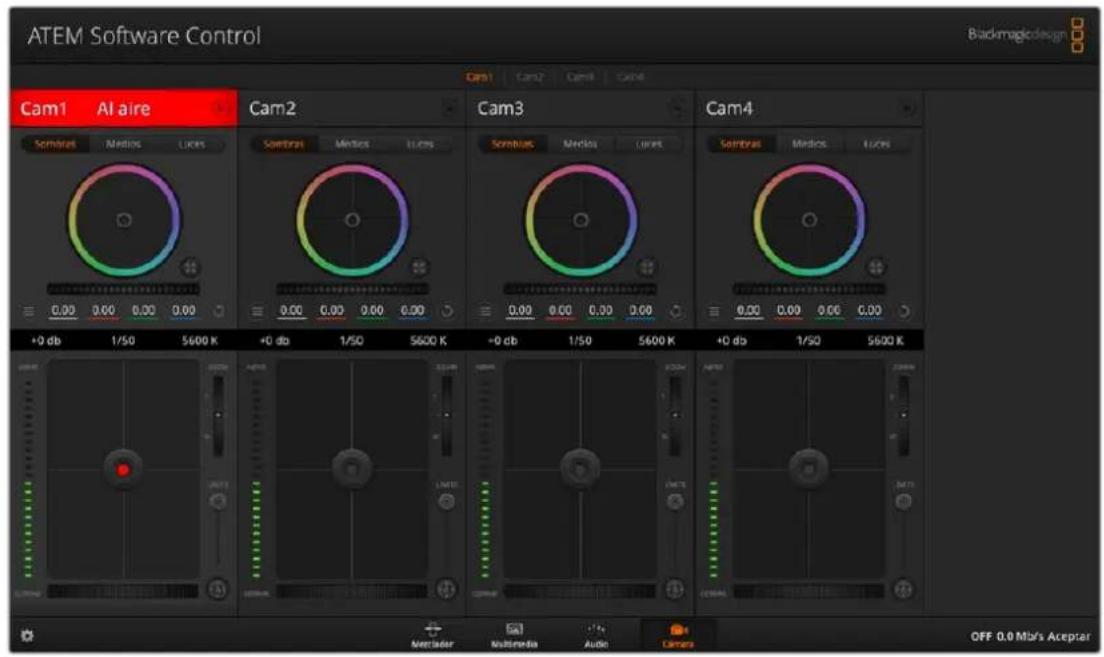The height and width of the screenshot is (657, 1104).
Task: Choose Sombras for Cam3 color wheel
Action: pyautogui.click(x=512, y=144)
